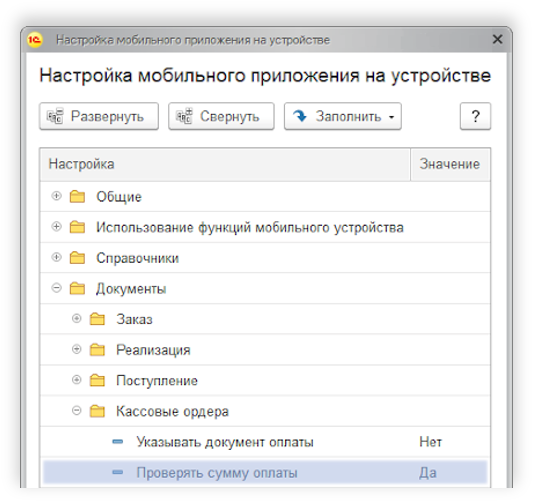This screenshot has height=502, width=533.
Task: Expand the Справочники tree node
Action: point(56,257)
